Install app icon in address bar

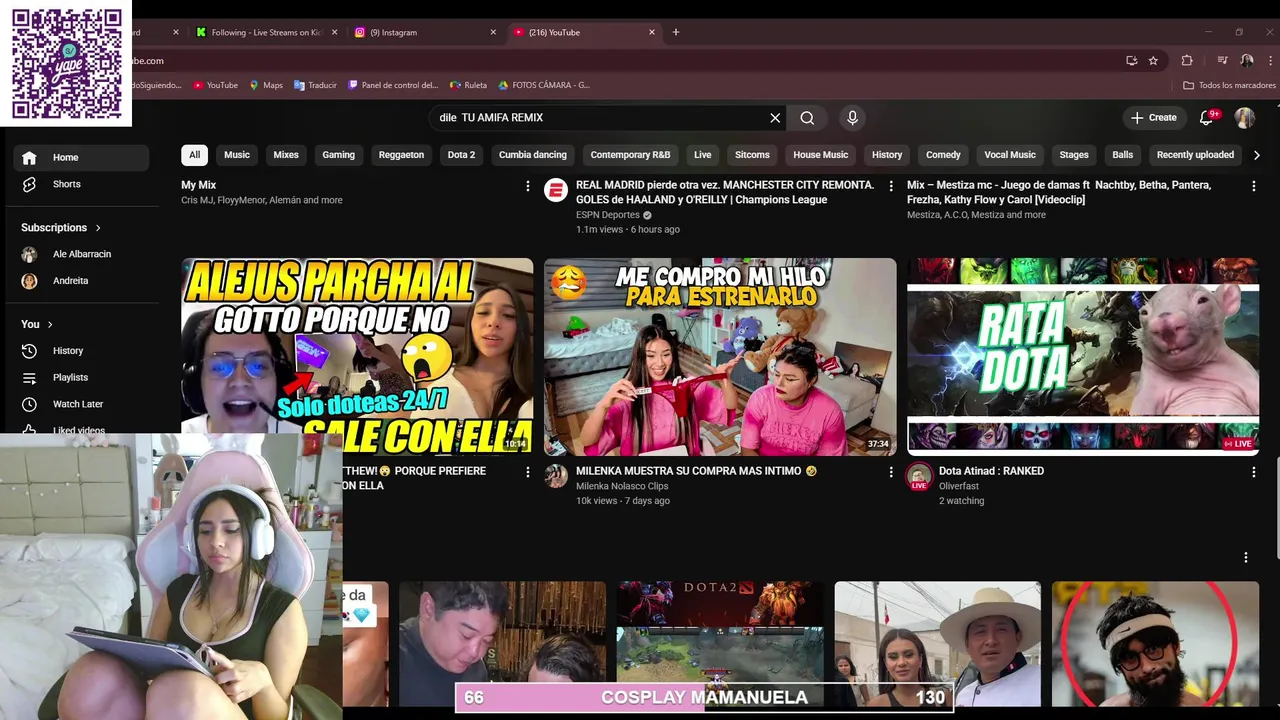[x=1131, y=61]
